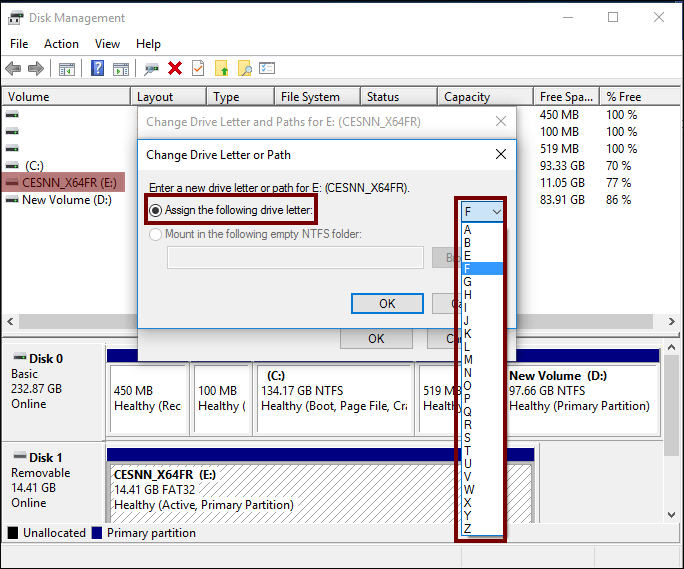The image size is (684, 569).
Task: Sort by the Free Space column header
Action: click(x=567, y=96)
